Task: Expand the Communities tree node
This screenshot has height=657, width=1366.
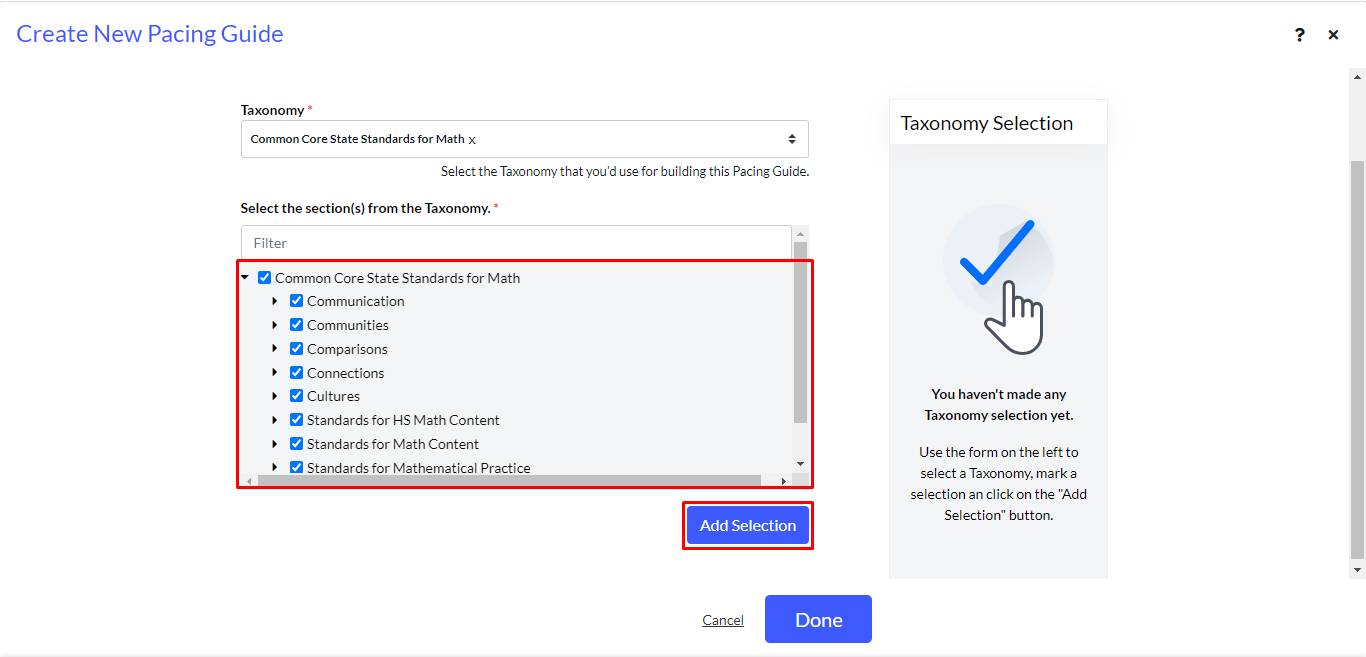Action: pyautogui.click(x=275, y=325)
